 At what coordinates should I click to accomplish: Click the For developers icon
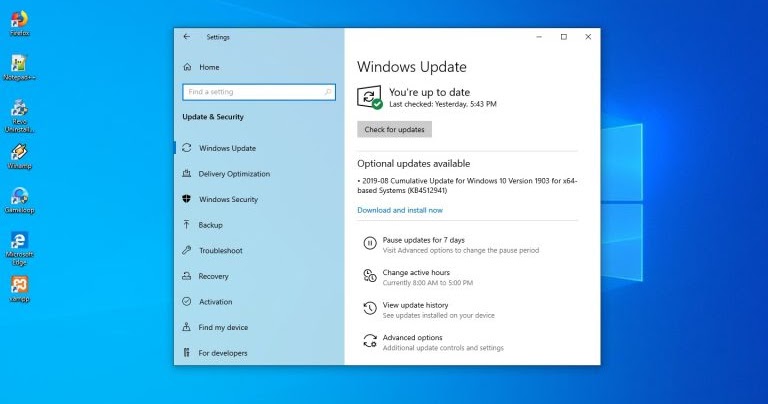tap(187, 353)
